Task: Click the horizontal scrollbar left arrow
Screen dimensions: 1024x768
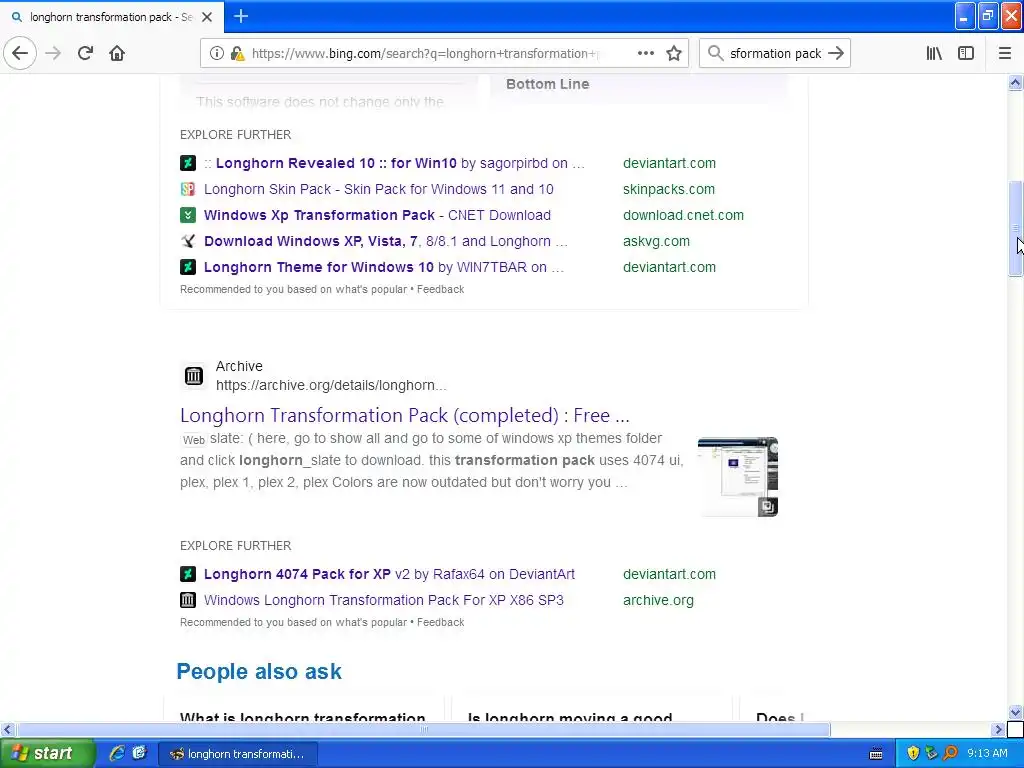Action: 7,729
